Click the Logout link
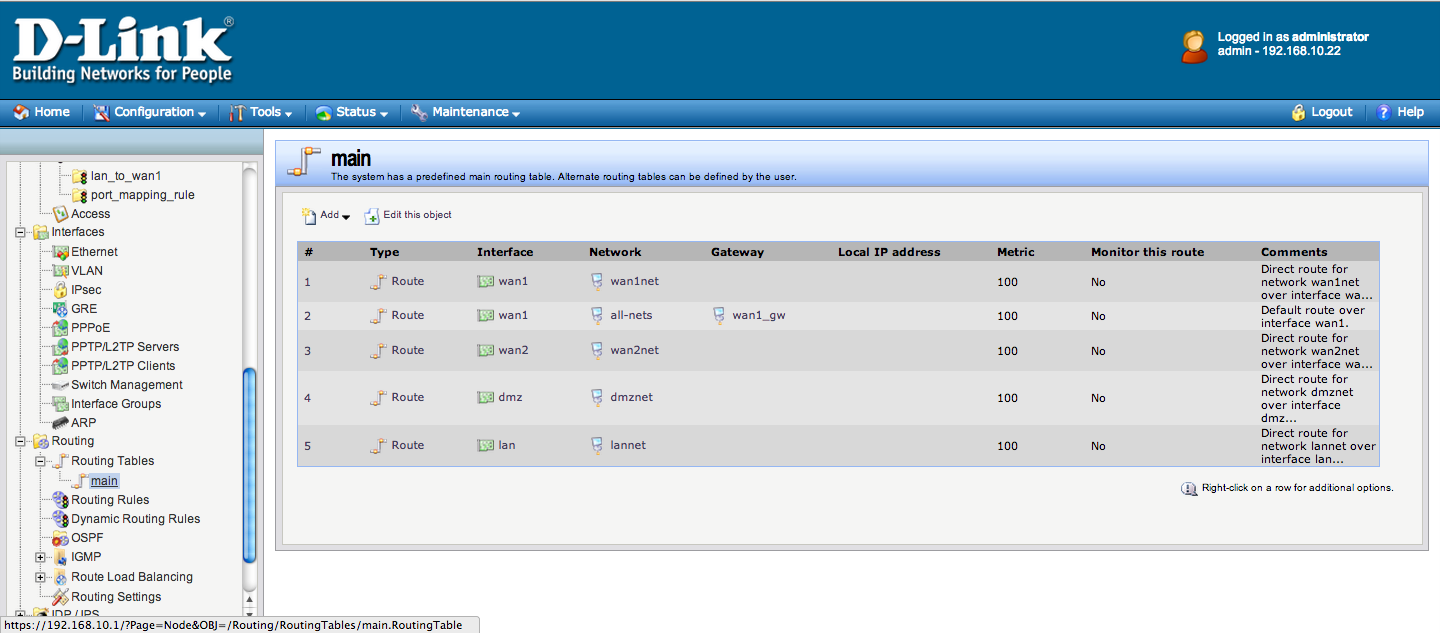 [x=1321, y=112]
